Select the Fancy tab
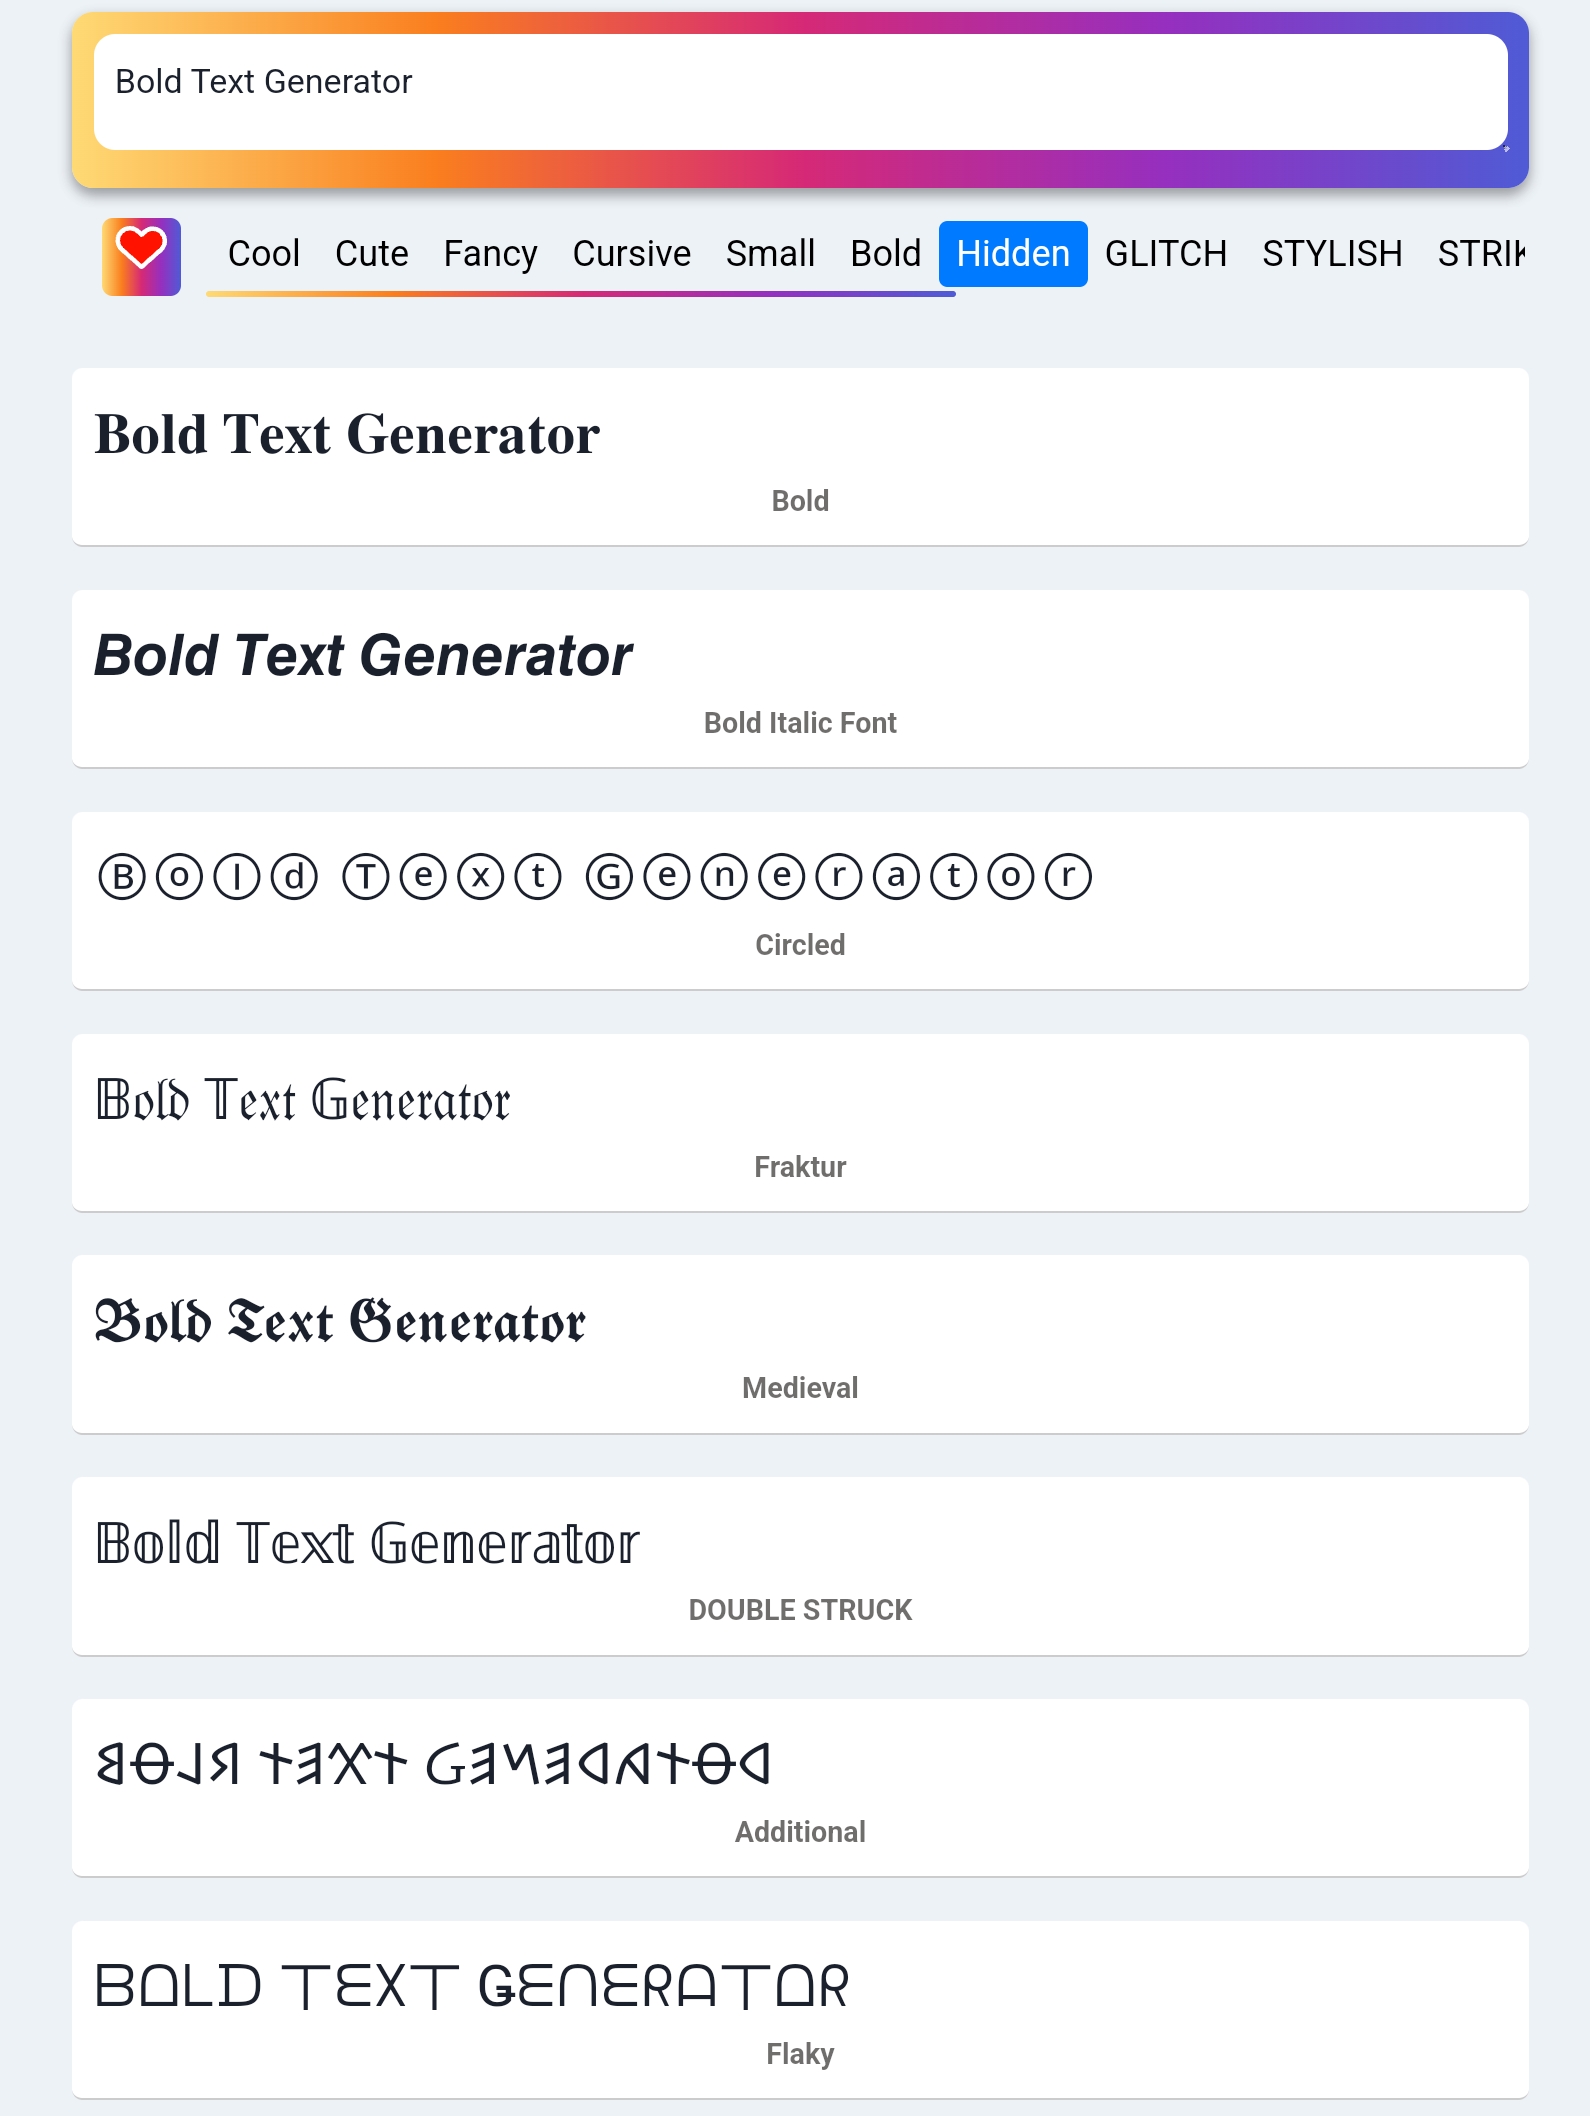Viewport: 1590px width, 2116px height. pyautogui.click(x=490, y=254)
